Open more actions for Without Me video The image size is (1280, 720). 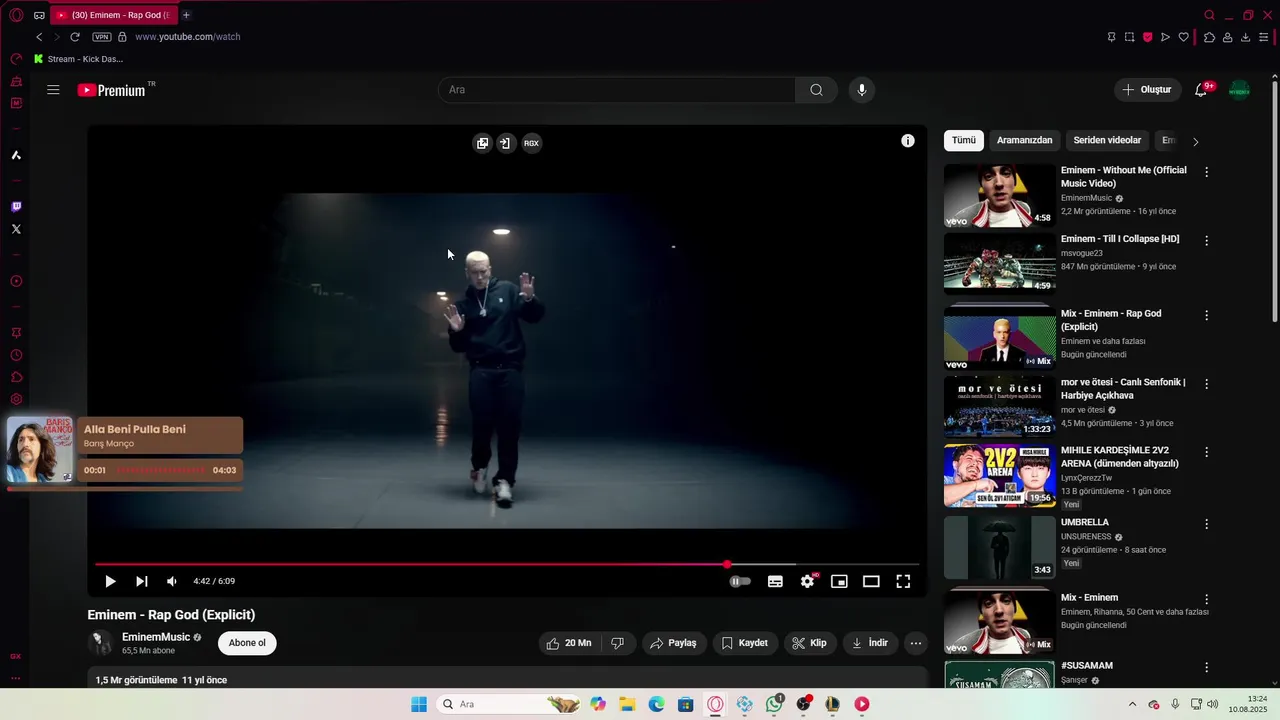coord(1206,172)
